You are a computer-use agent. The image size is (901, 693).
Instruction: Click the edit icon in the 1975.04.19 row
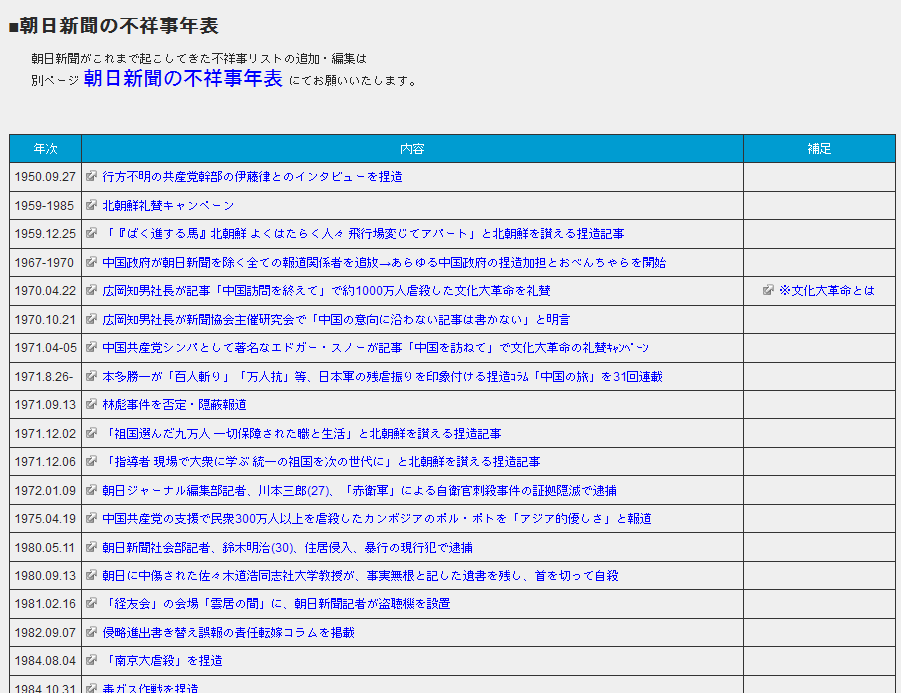91,517
